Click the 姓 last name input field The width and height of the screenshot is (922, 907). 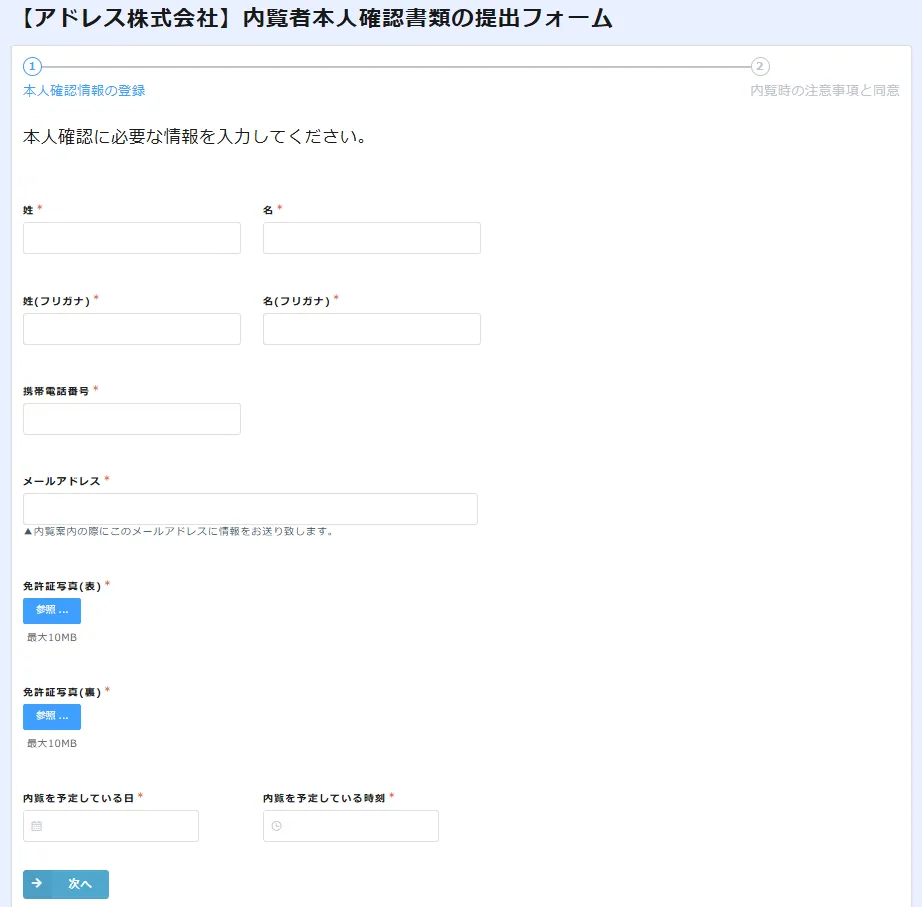(132, 238)
